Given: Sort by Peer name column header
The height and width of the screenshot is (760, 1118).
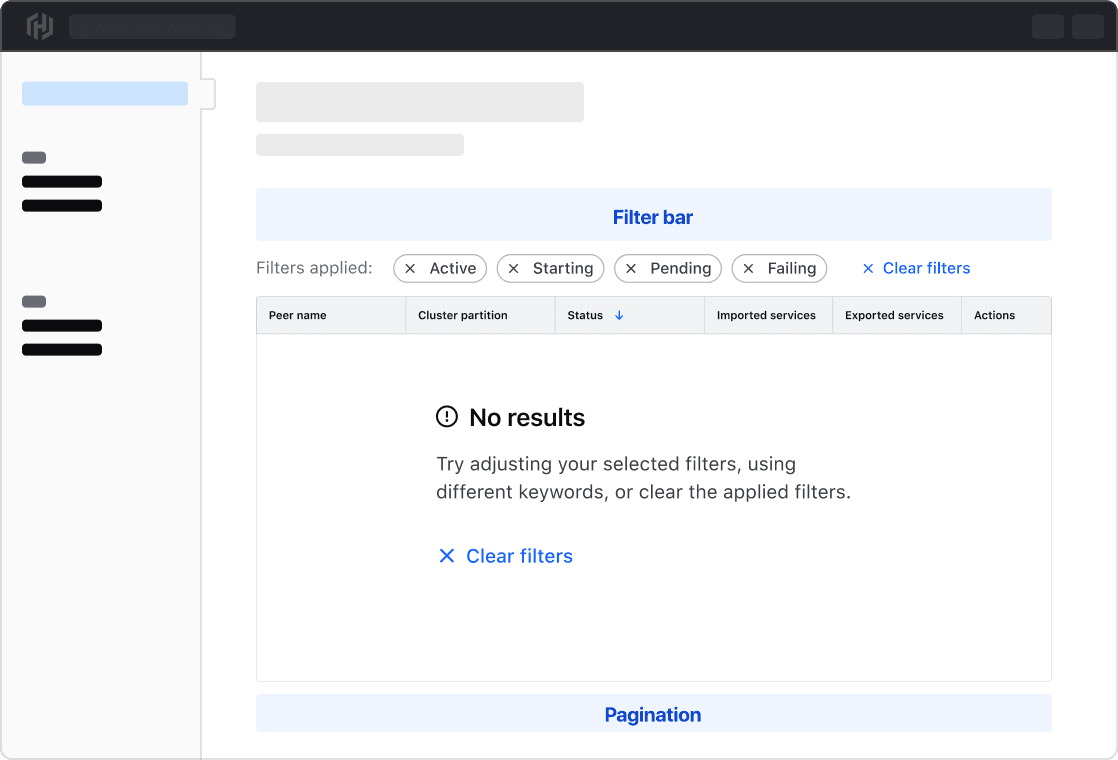Looking at the screenshot, I should click(298, 316).
